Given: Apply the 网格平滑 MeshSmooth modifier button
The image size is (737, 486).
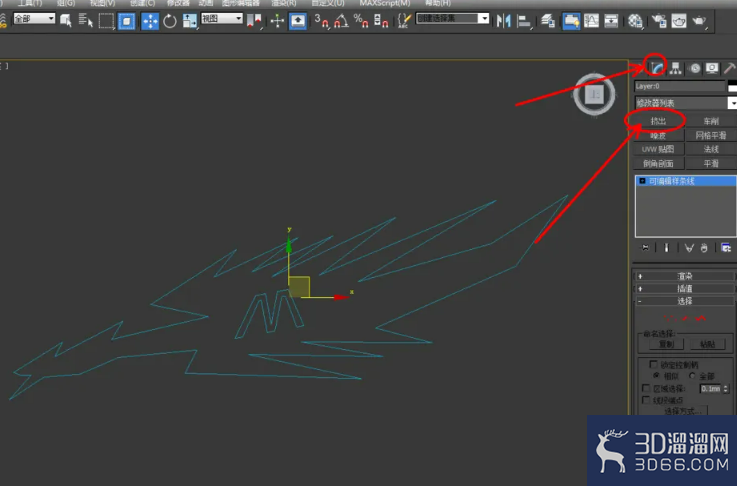Looking at the screenshot, I should click(x=711, y=135).
